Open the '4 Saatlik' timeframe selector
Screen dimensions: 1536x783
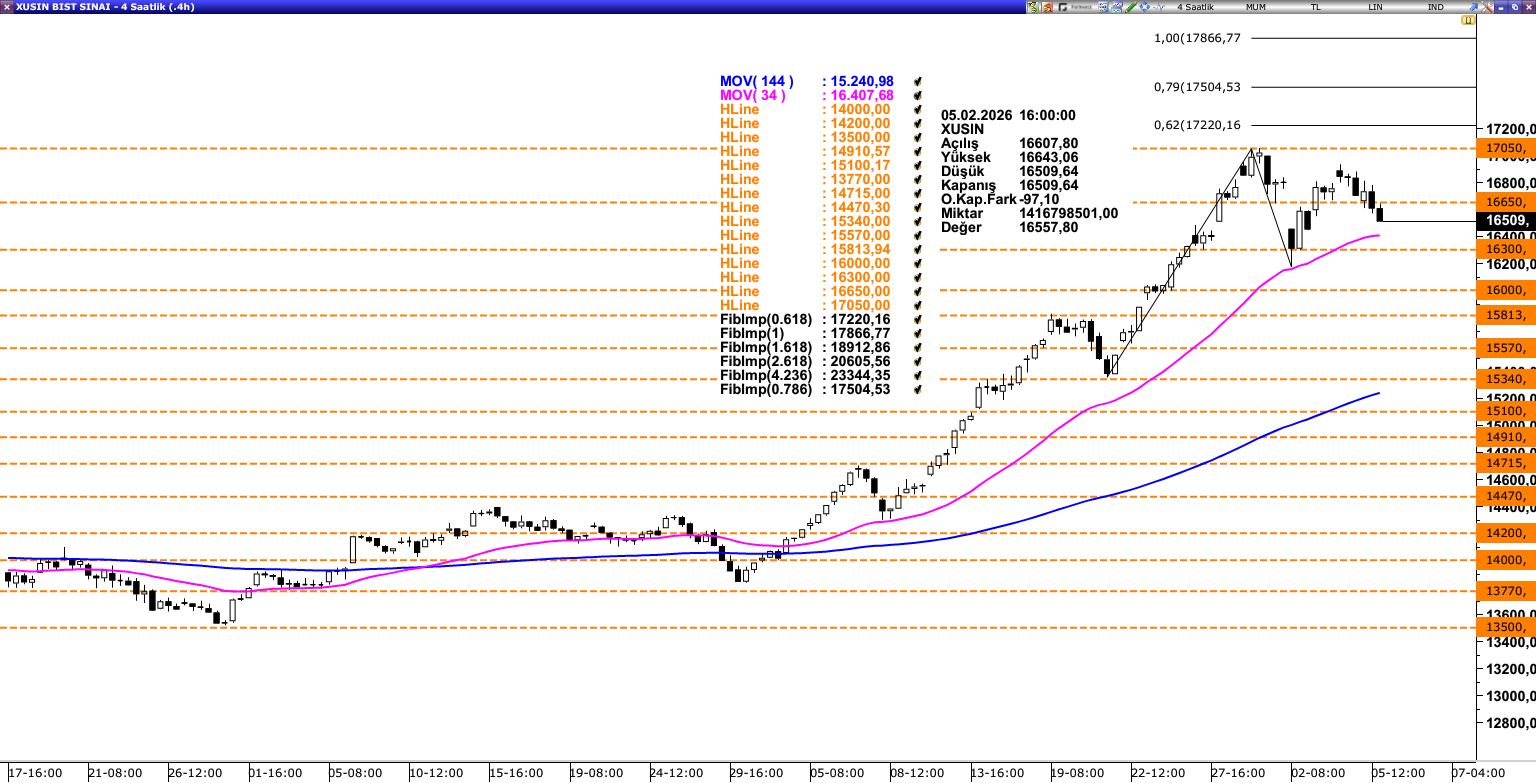(x=1195, y=7)
